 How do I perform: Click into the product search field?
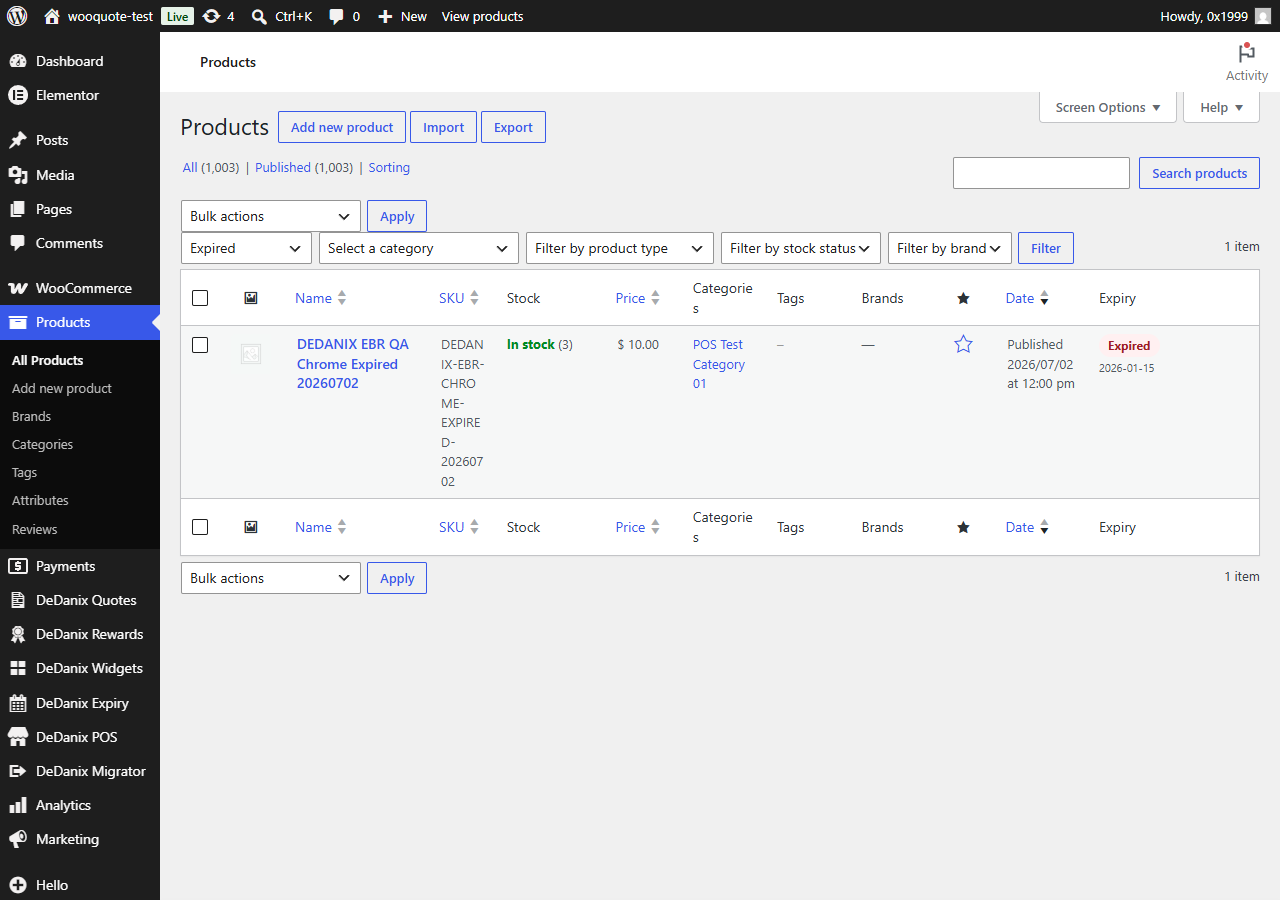pyautogui.click(x=1041, y=173)
